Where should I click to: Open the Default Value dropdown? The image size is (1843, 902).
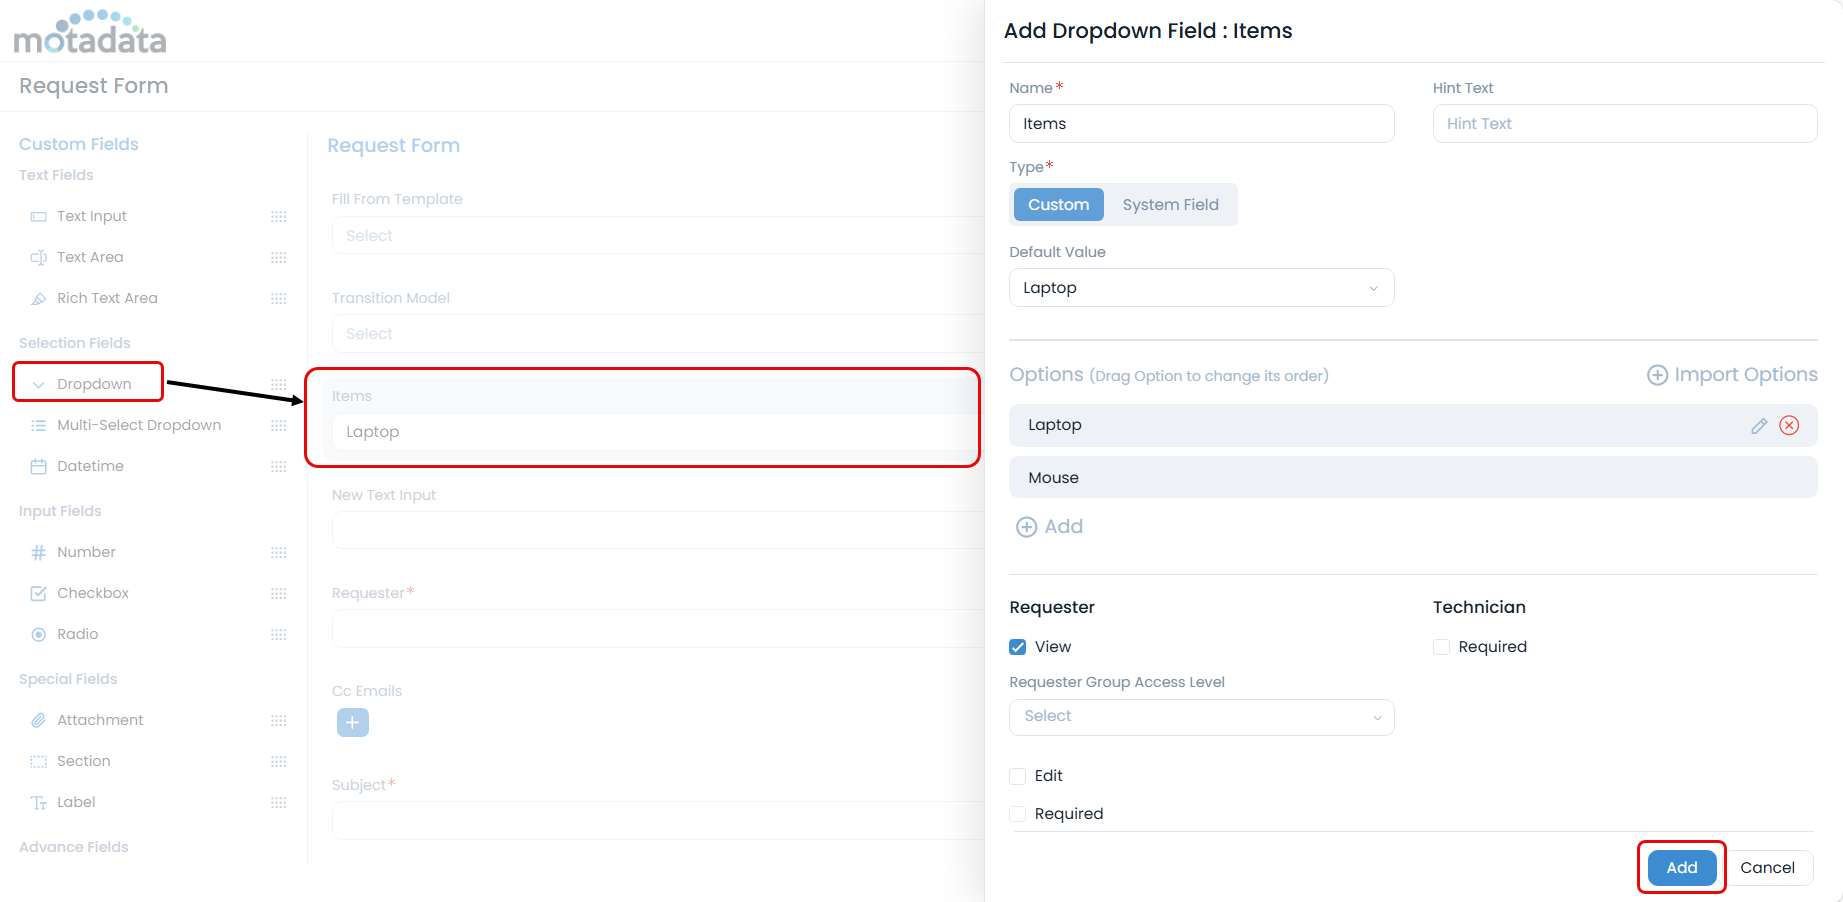click(x=1201, y=288)
